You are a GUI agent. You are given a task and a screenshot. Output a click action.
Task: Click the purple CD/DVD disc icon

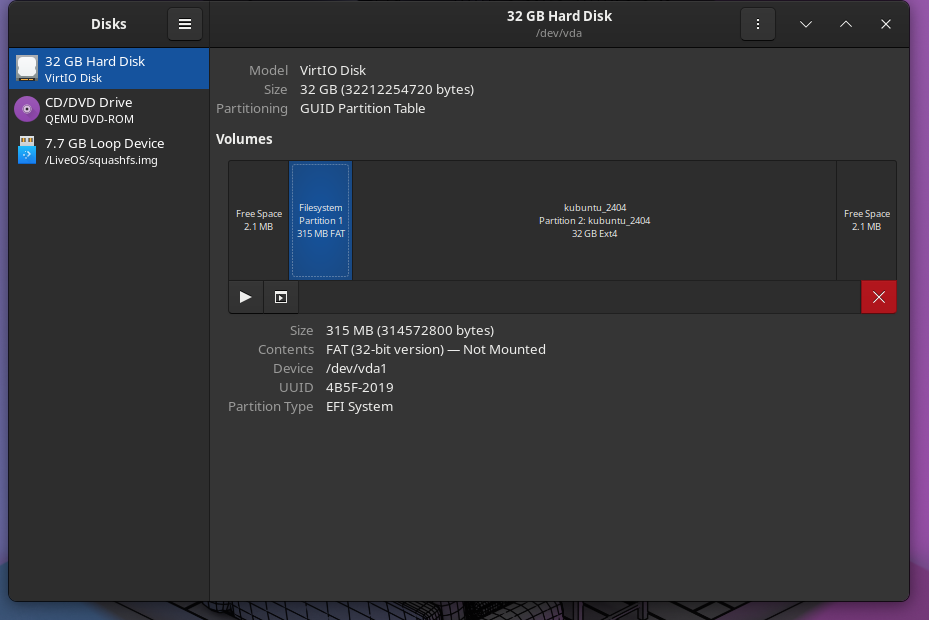coord(27,110)
